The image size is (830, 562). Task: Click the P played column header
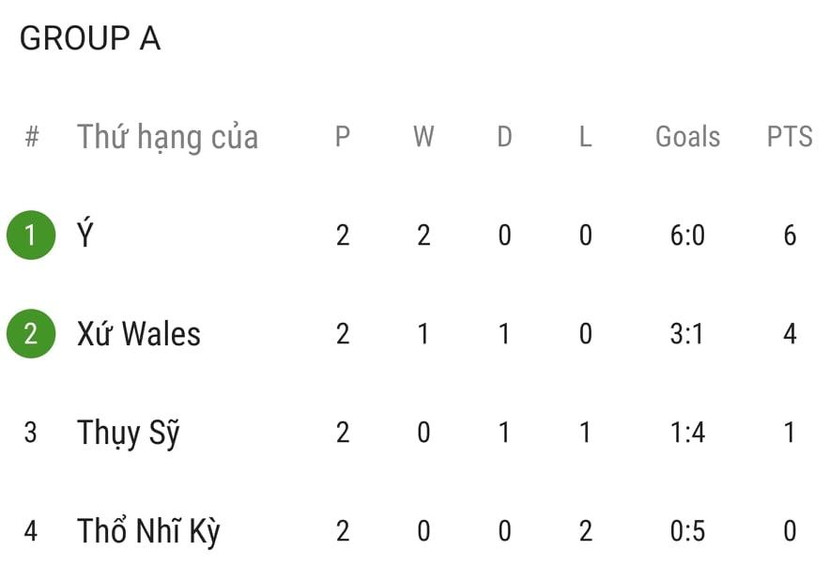pyautogui.click(x=342, y=137)
